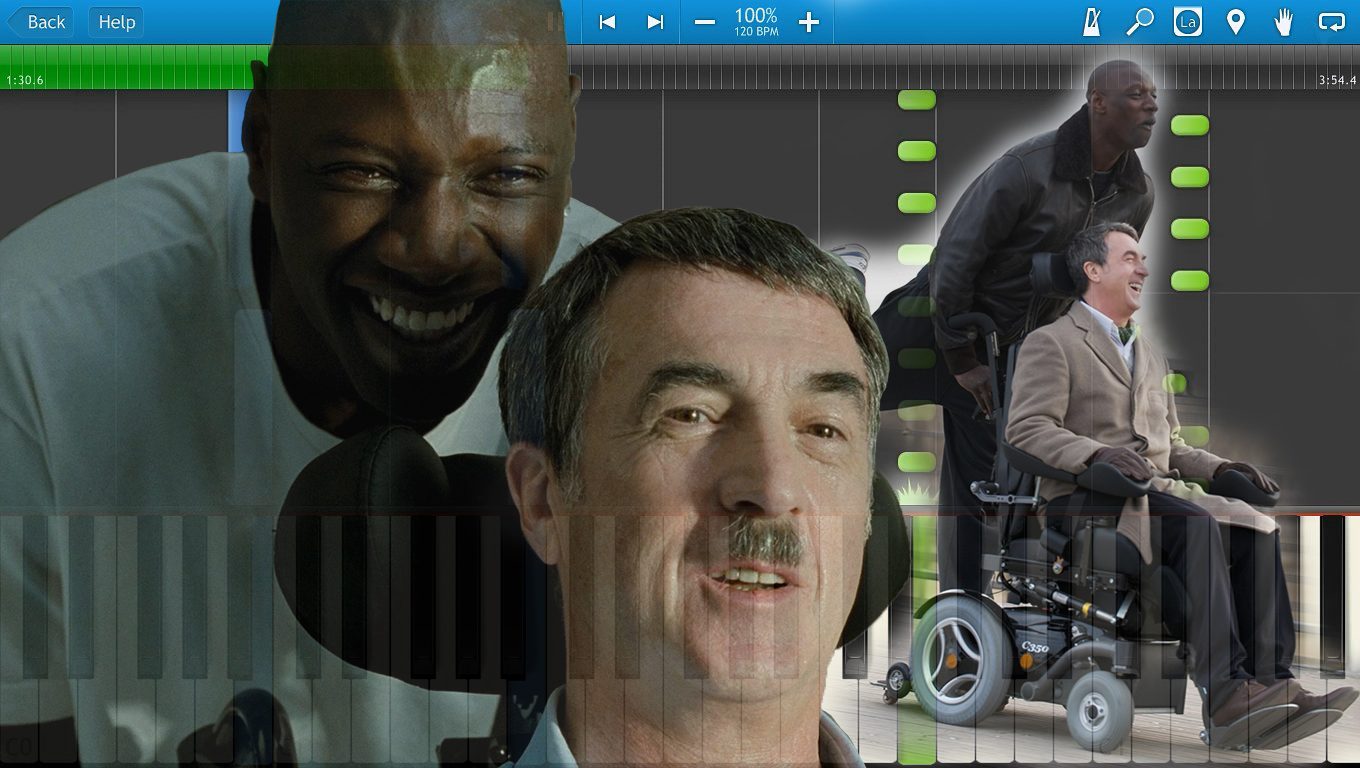Open the zoom magnifier tool
Viewport: 1360px width, 768px height.
click(x=1139, y=22)
